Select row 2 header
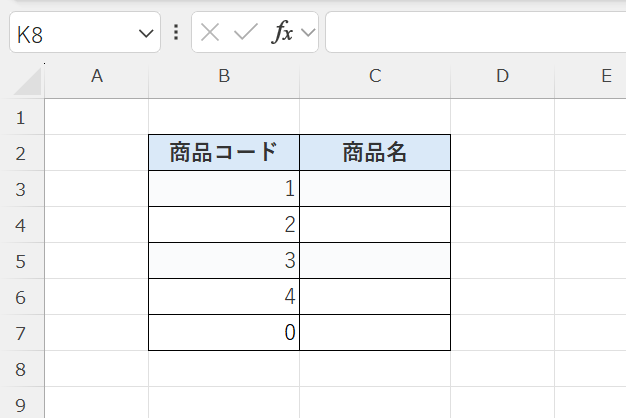 pos(22,153)
